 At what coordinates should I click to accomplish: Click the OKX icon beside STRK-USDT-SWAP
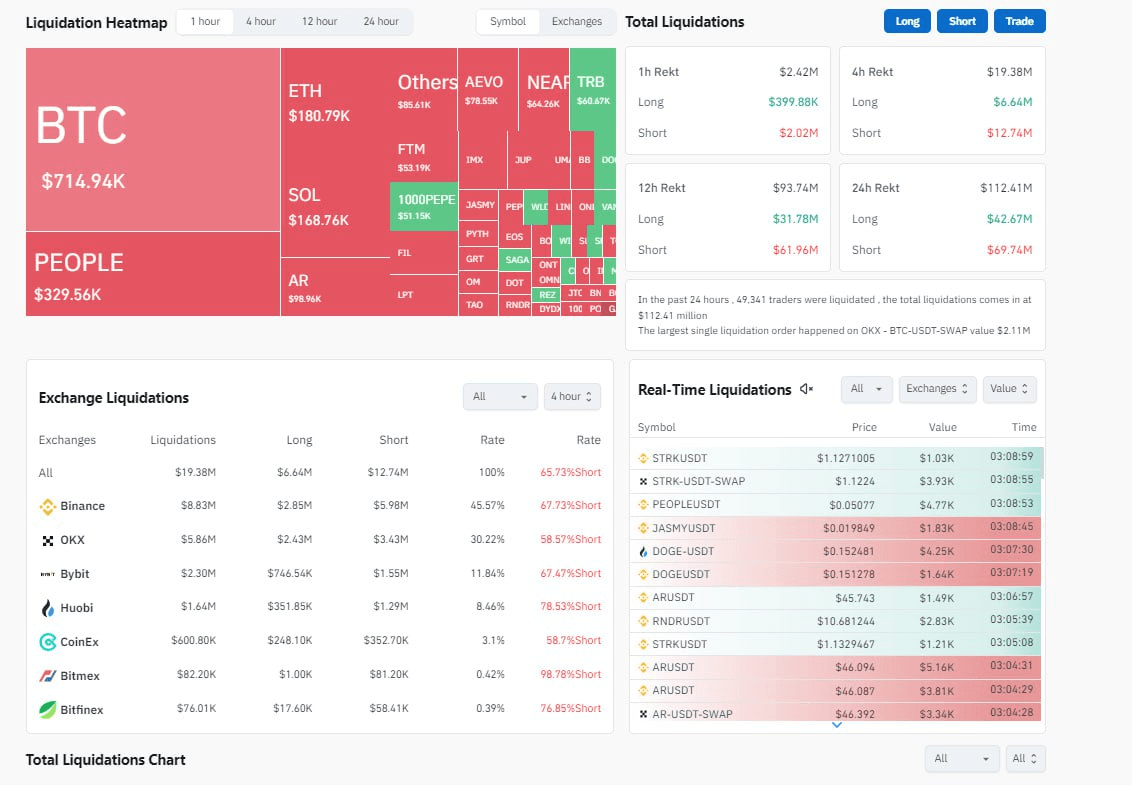(x=643, y=482)
